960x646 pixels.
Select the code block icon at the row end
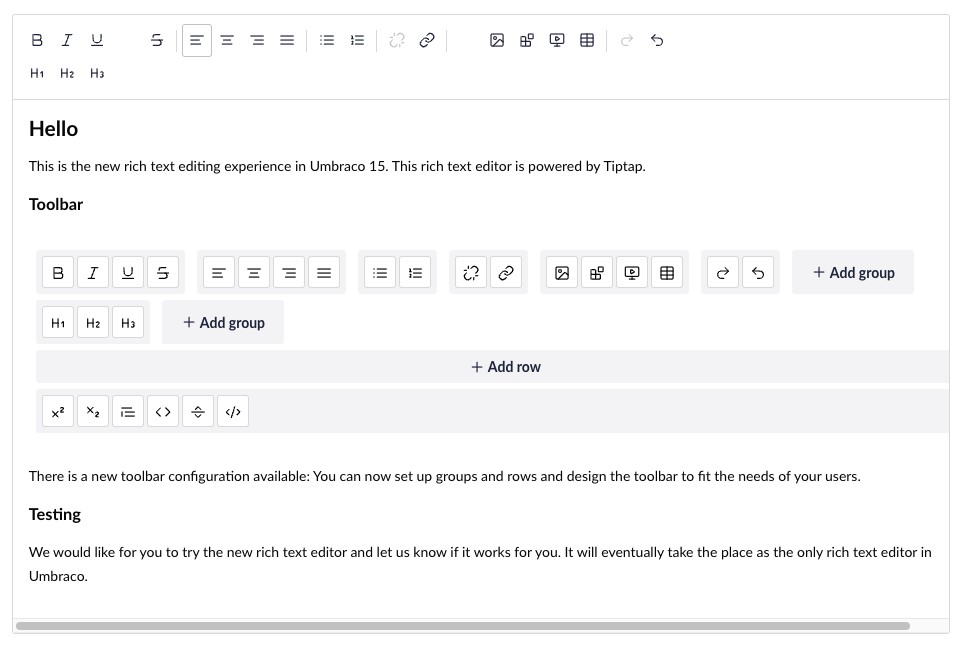pos(233,411)
